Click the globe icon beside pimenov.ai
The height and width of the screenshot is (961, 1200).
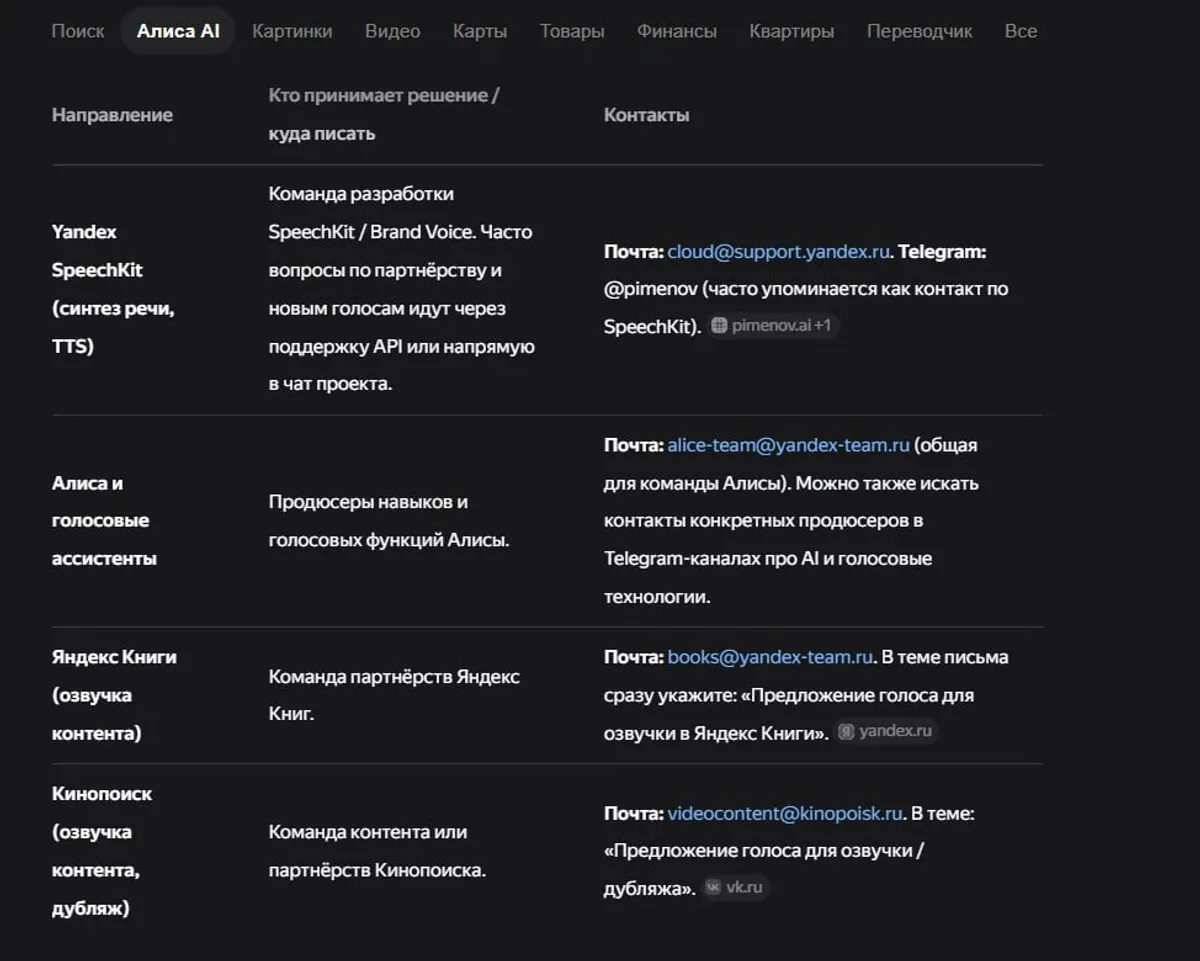719,326
